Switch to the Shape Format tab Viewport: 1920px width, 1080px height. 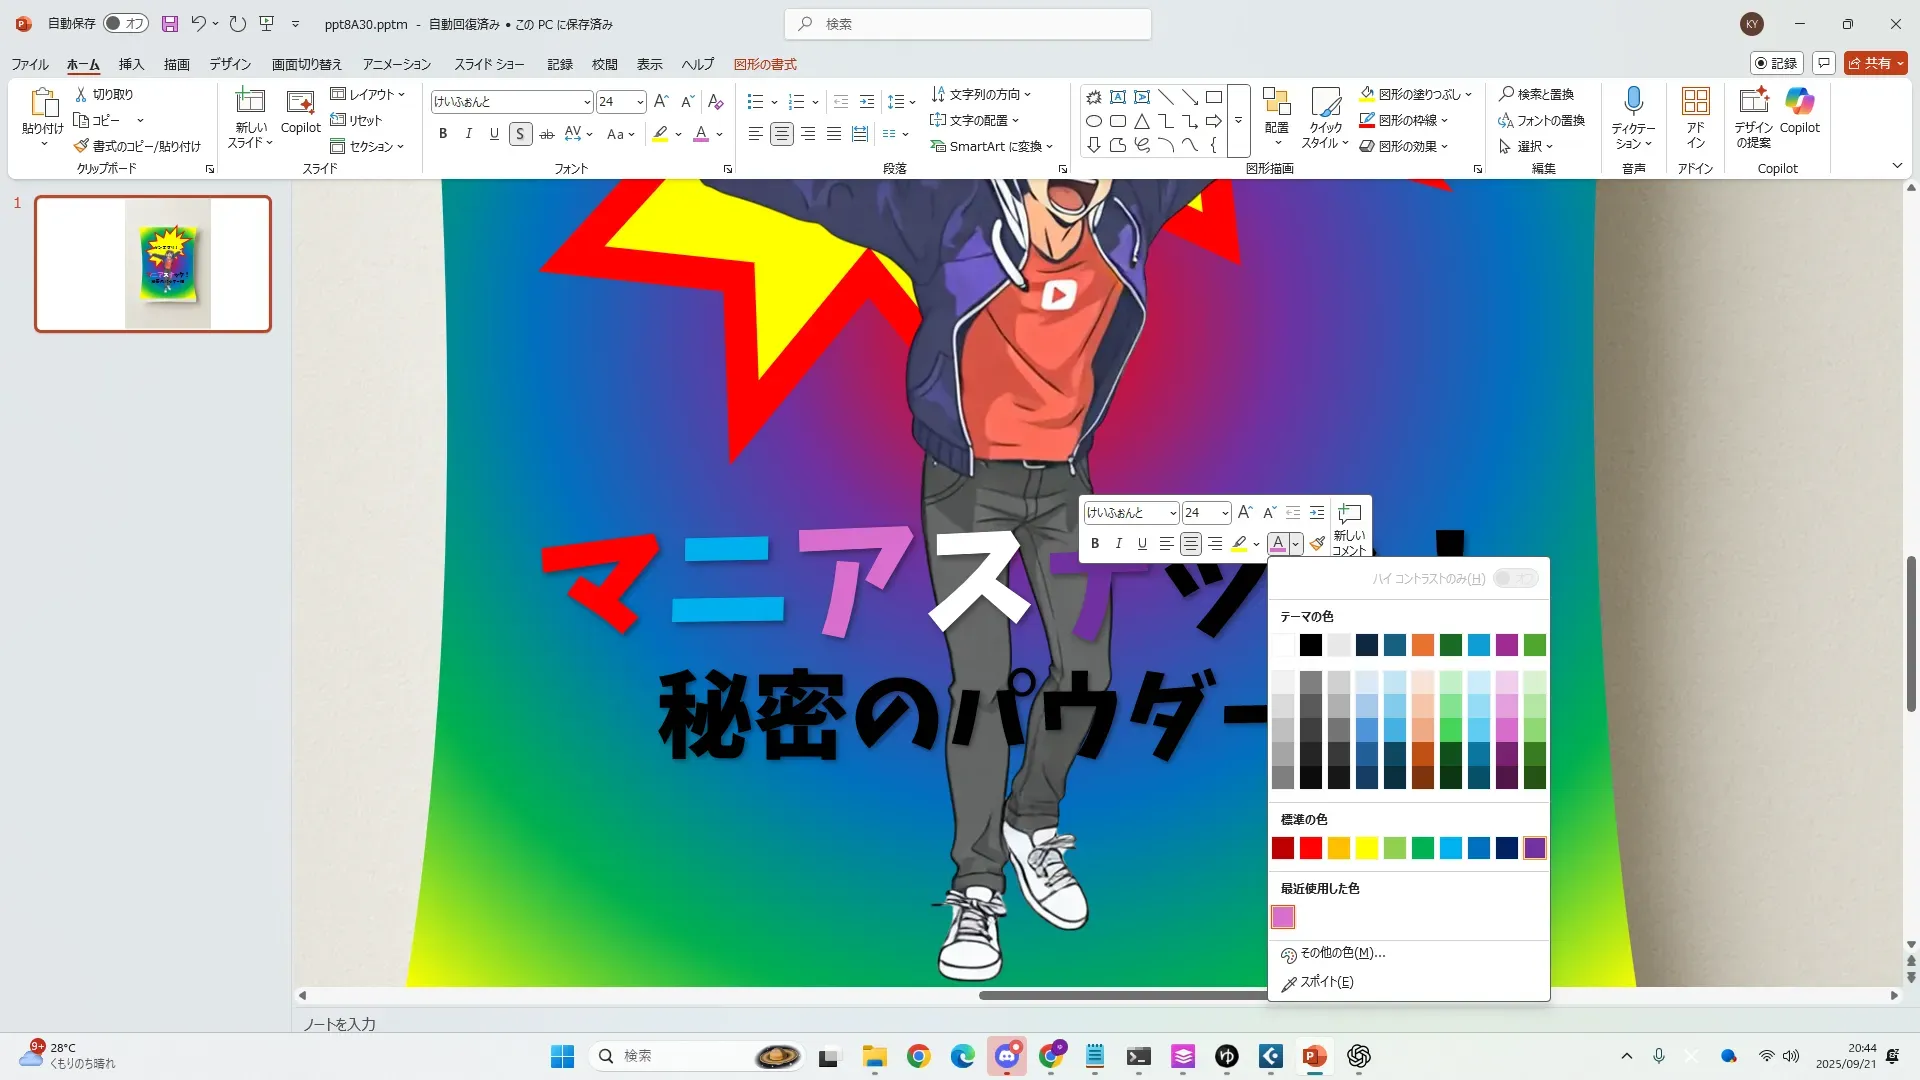pos(765,64)
